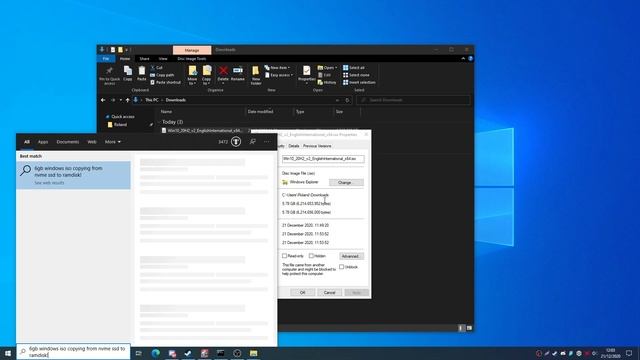This screenshot has width=640, height=360.
Task: Click Cancel in Properties dialog
Action: [x=329, y=293]
